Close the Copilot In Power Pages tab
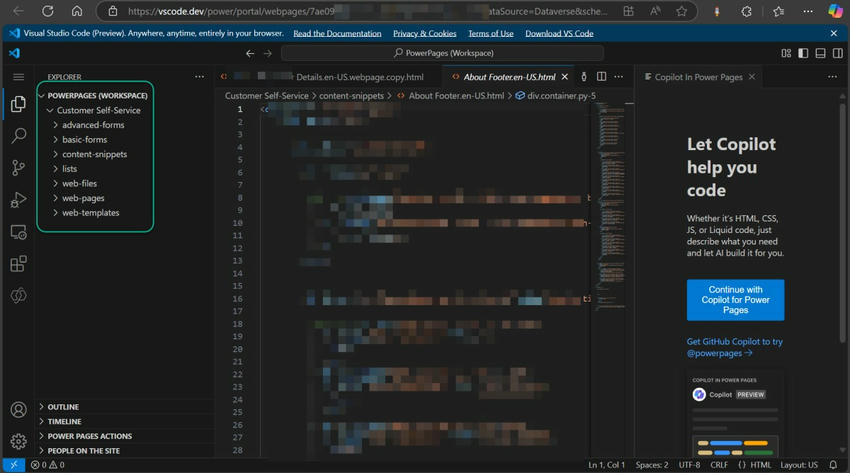The width and height of the screenshot is (850, 473). point(752,77)
